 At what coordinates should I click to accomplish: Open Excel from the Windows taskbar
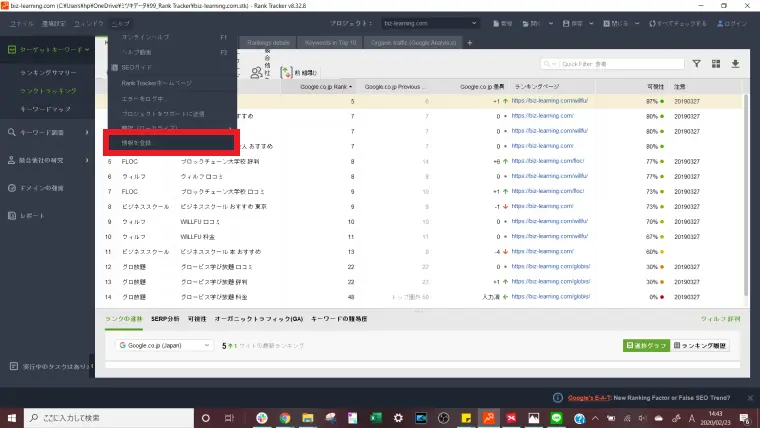click(375, 417)
